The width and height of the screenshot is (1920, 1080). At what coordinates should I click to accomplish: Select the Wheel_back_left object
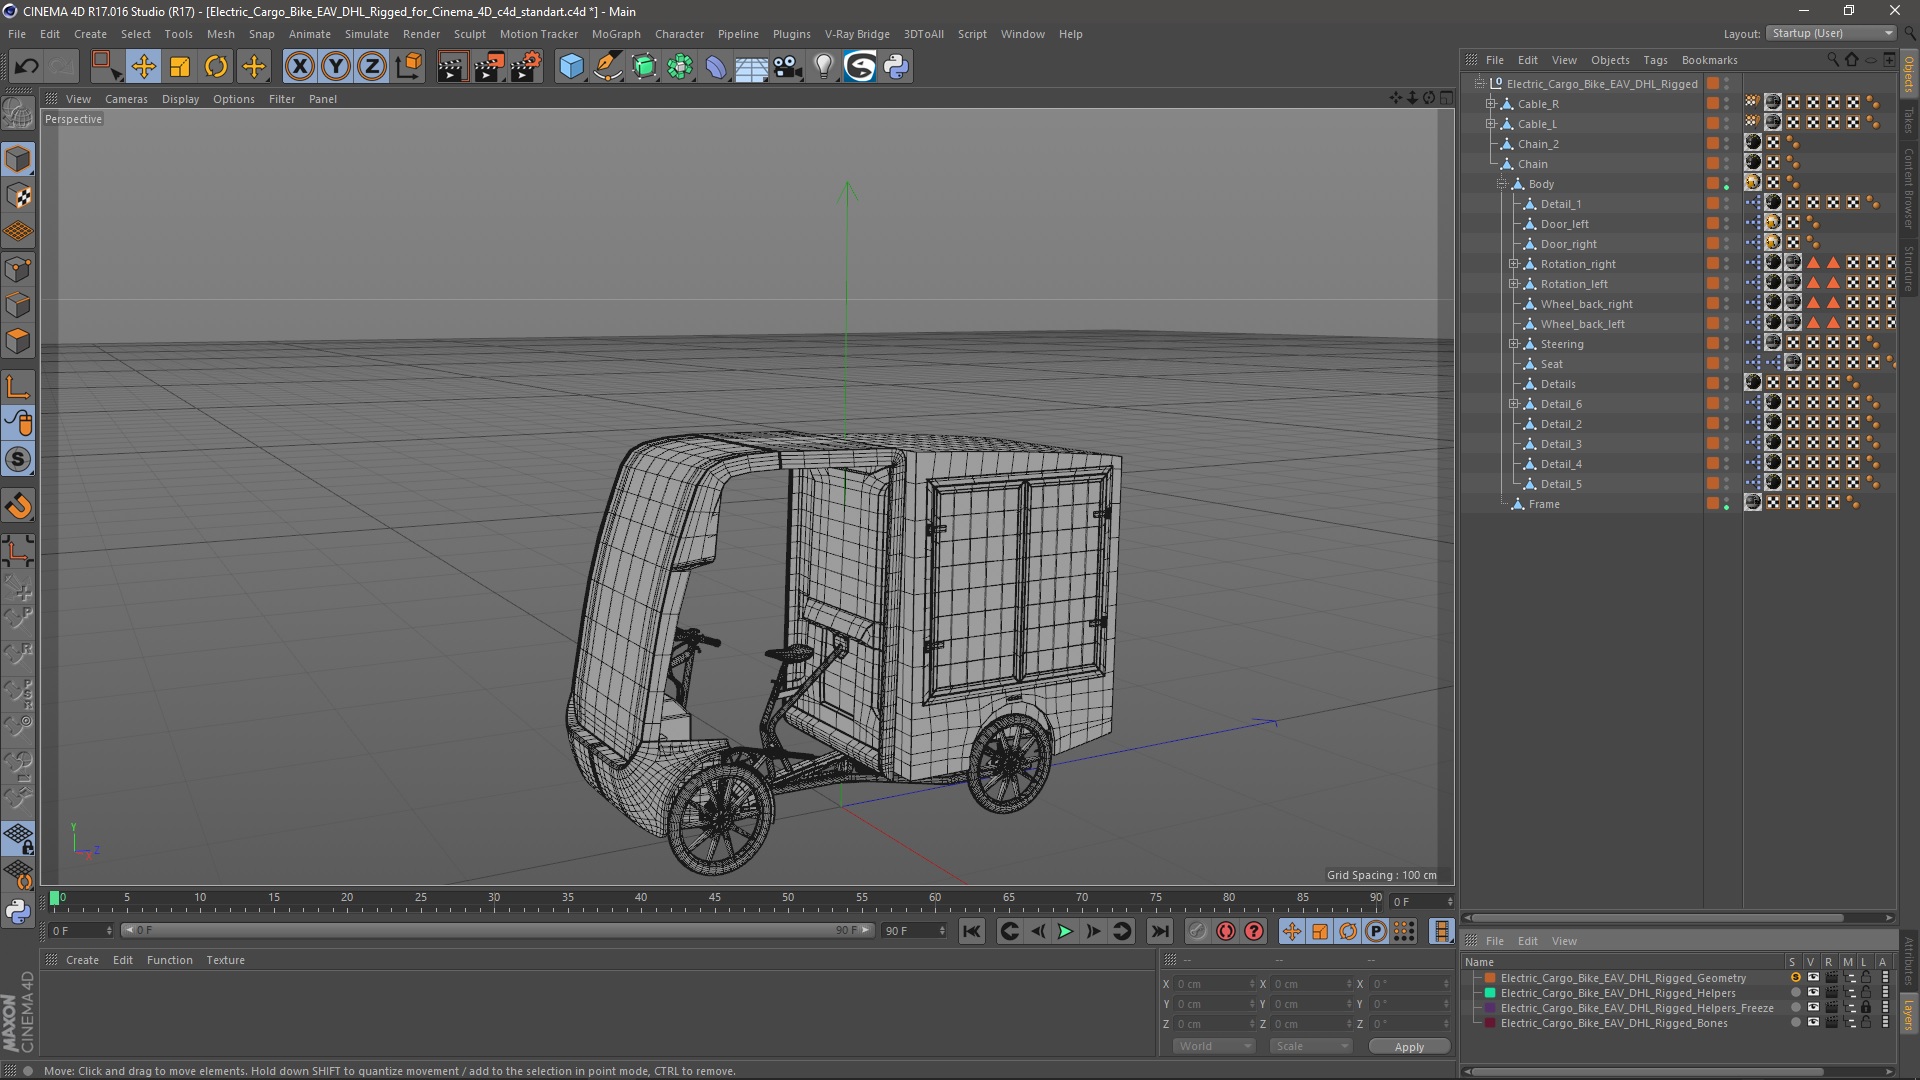point(1582,324)
